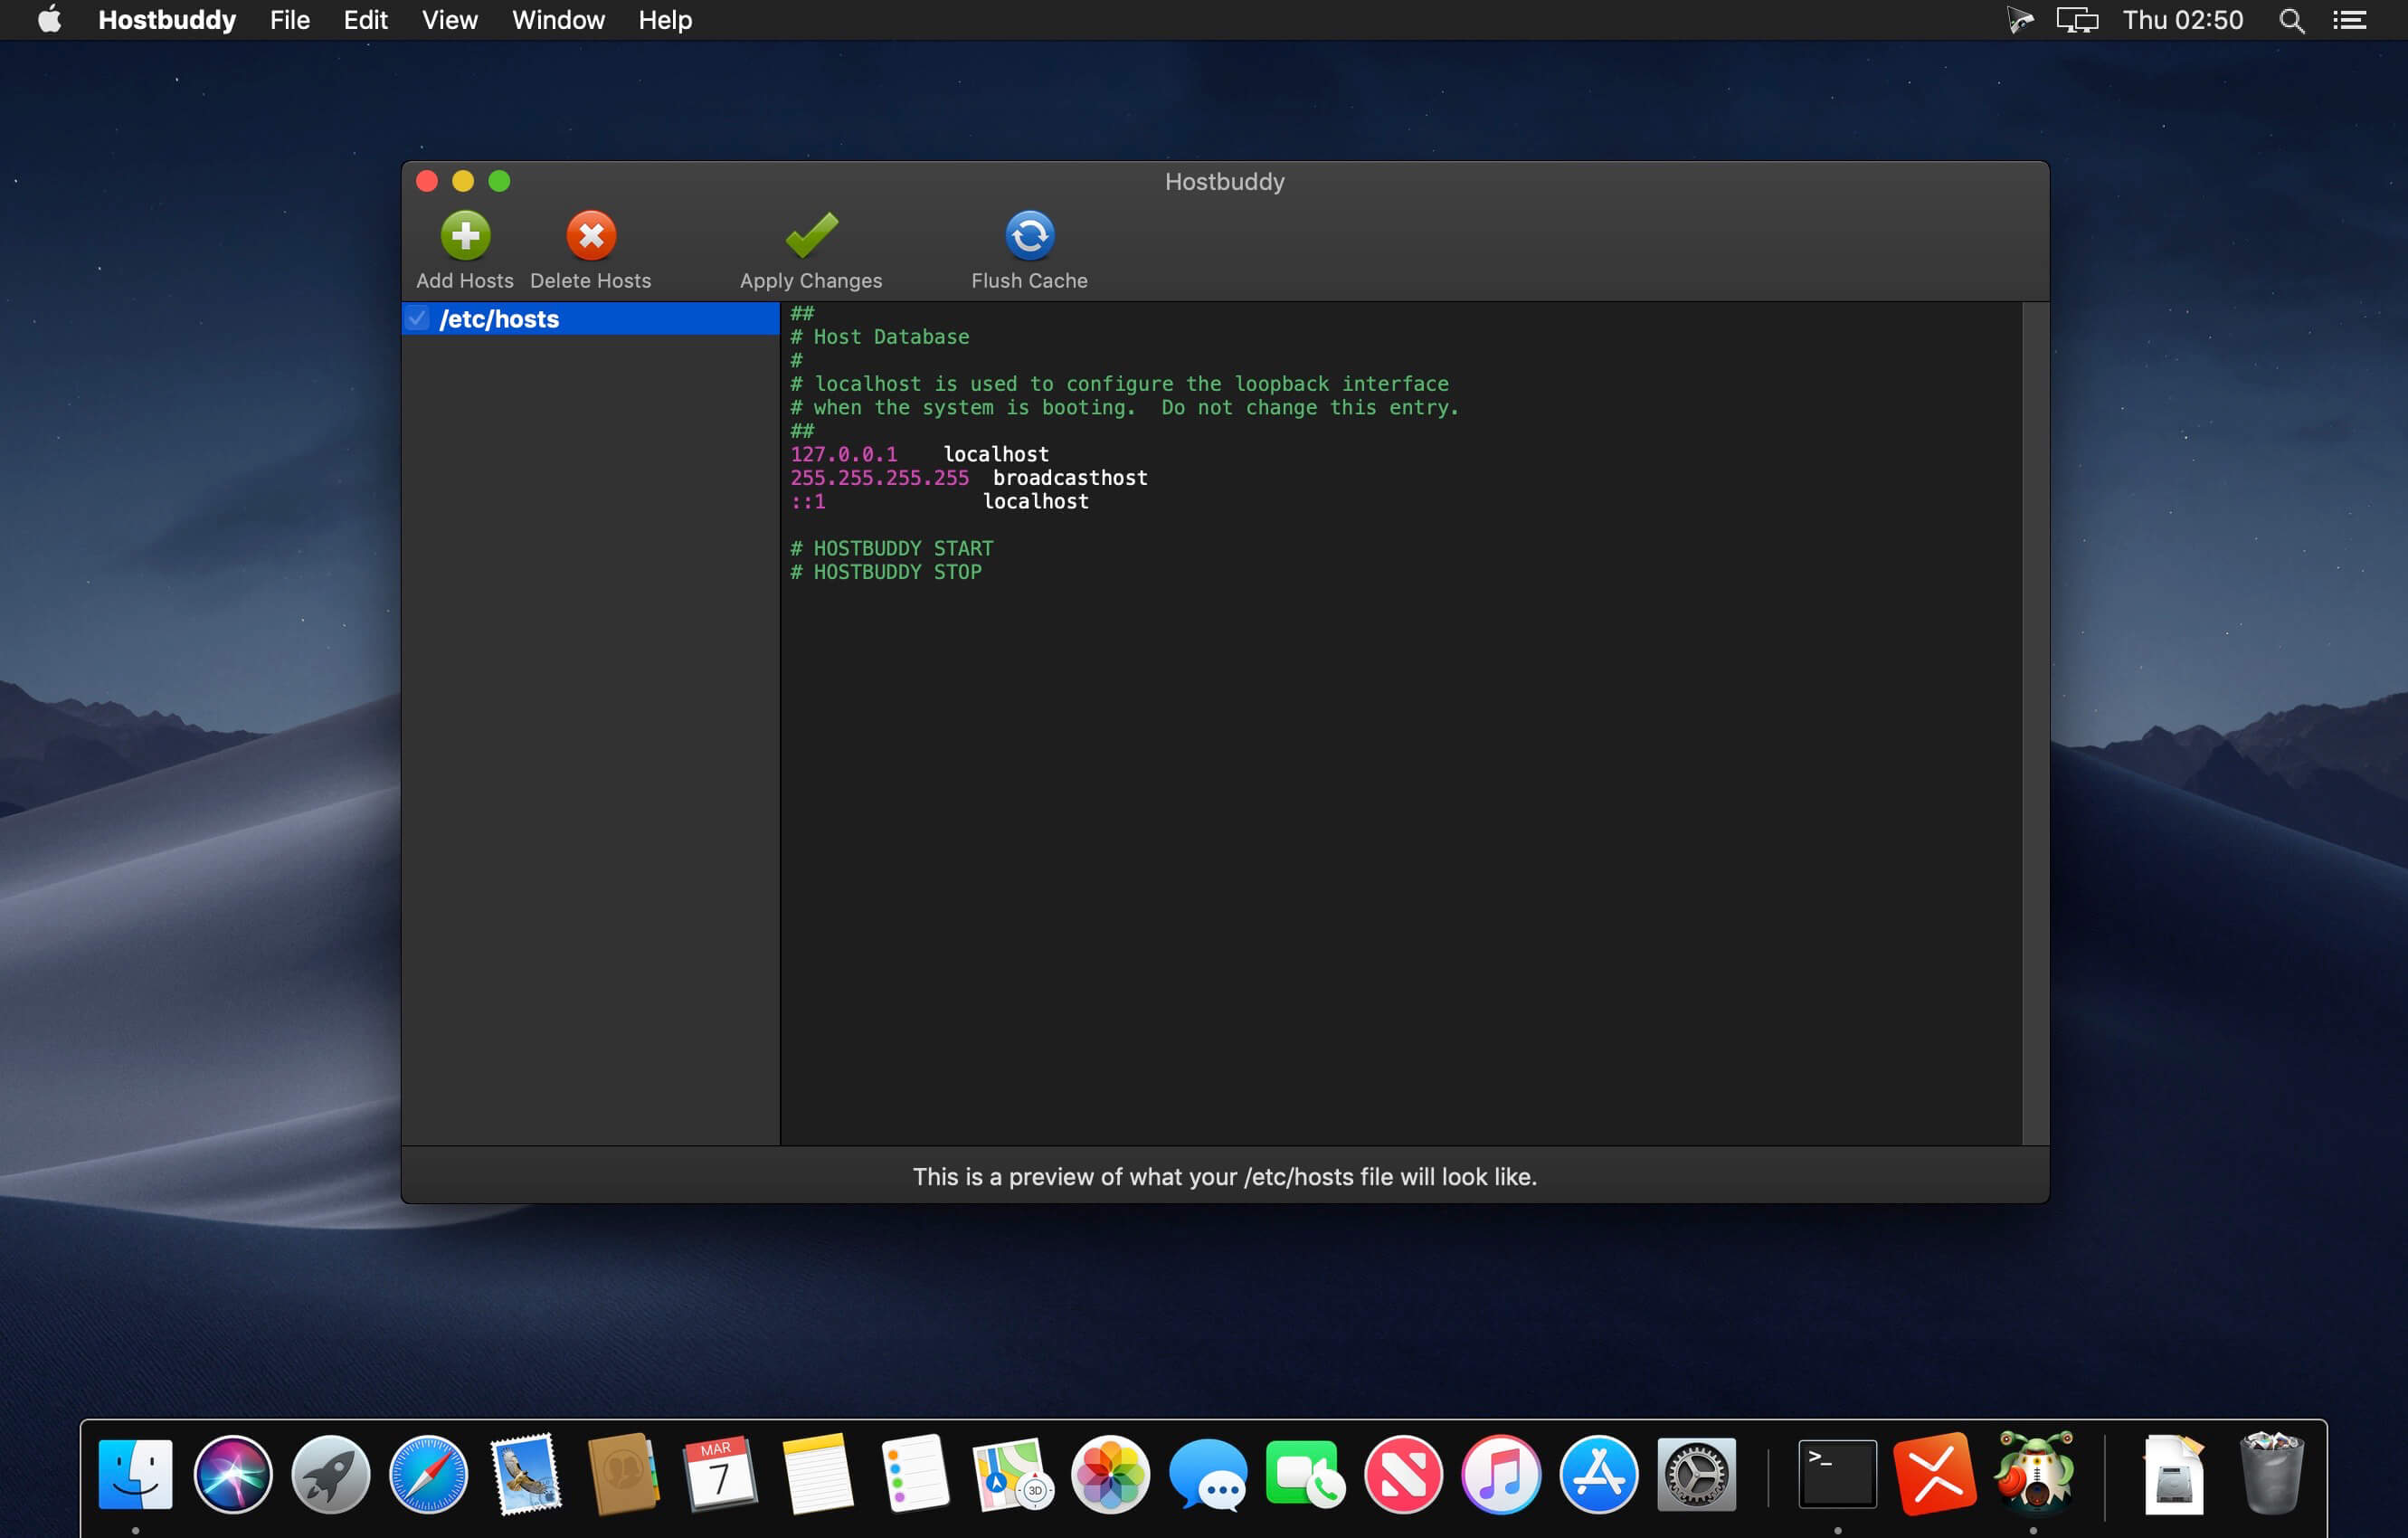The width and height of the screenshot is (2408, 1538).
Task: Click the Help menu item
Action: (x=663, y=21)
